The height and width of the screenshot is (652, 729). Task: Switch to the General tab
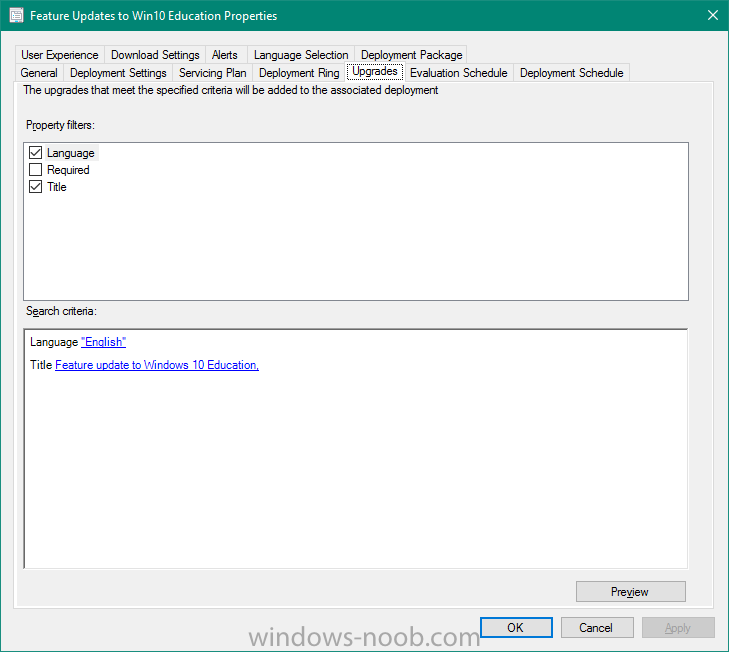pos(39,73)
